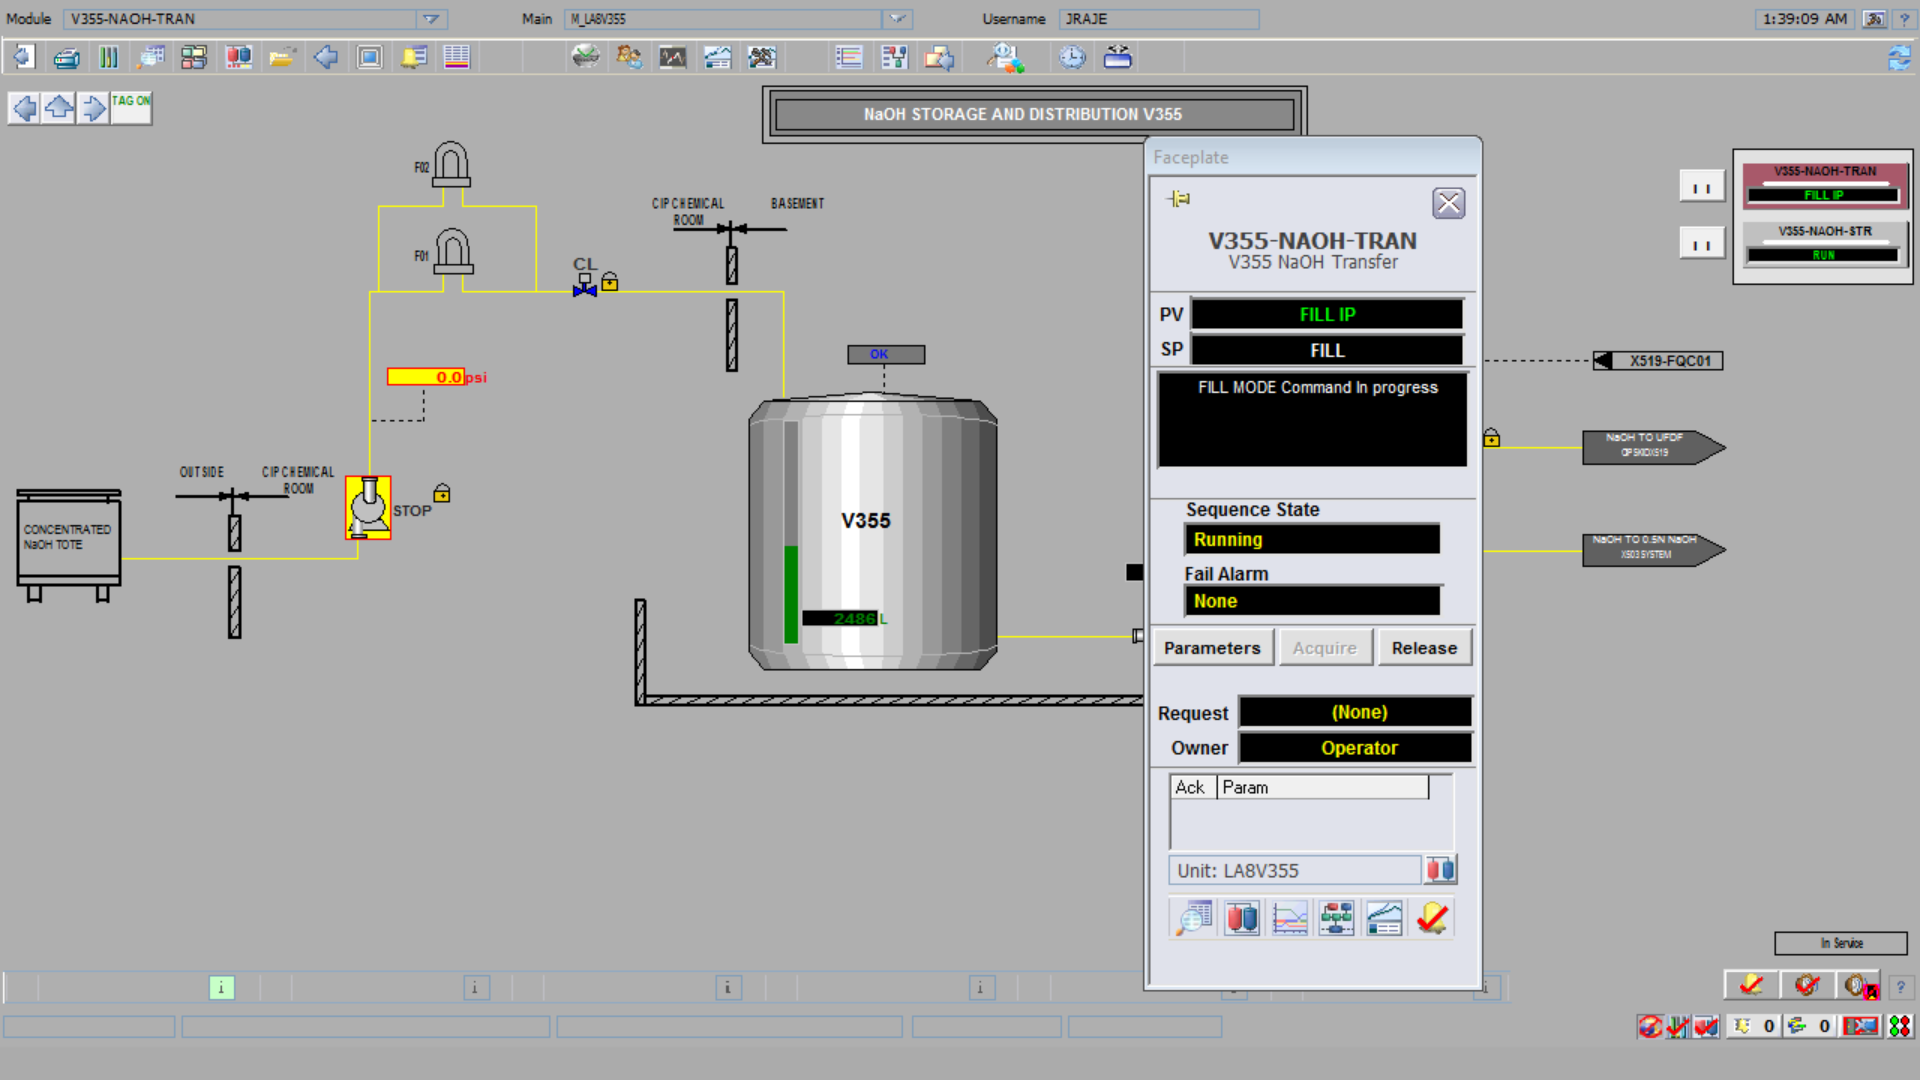This screenshot has width=1920, height=1080.
Task: Acknowledge alarms with faceplate bell check icon
Action: 1432,918
